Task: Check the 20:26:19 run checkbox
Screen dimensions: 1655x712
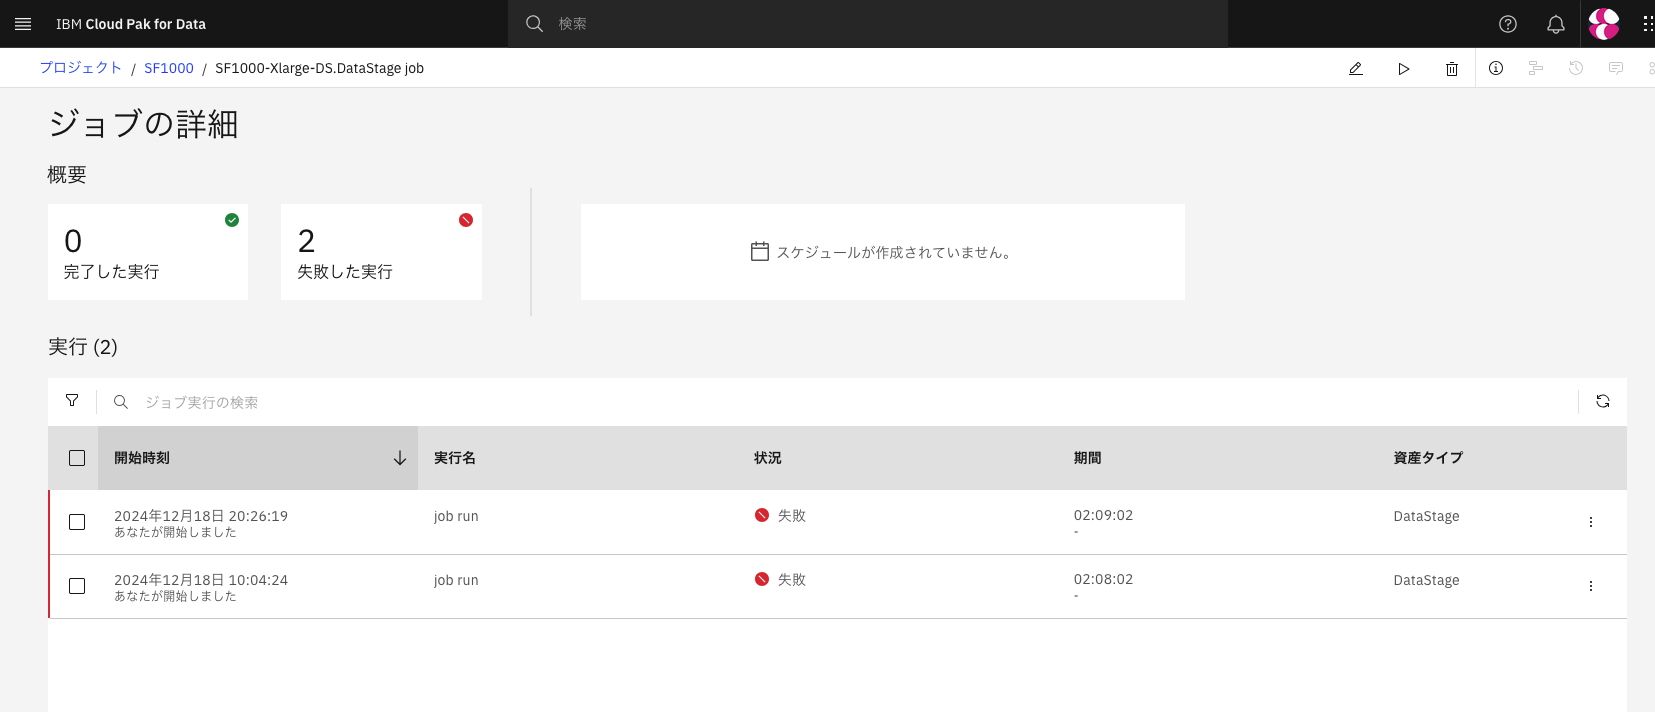Action: (77, 522)
